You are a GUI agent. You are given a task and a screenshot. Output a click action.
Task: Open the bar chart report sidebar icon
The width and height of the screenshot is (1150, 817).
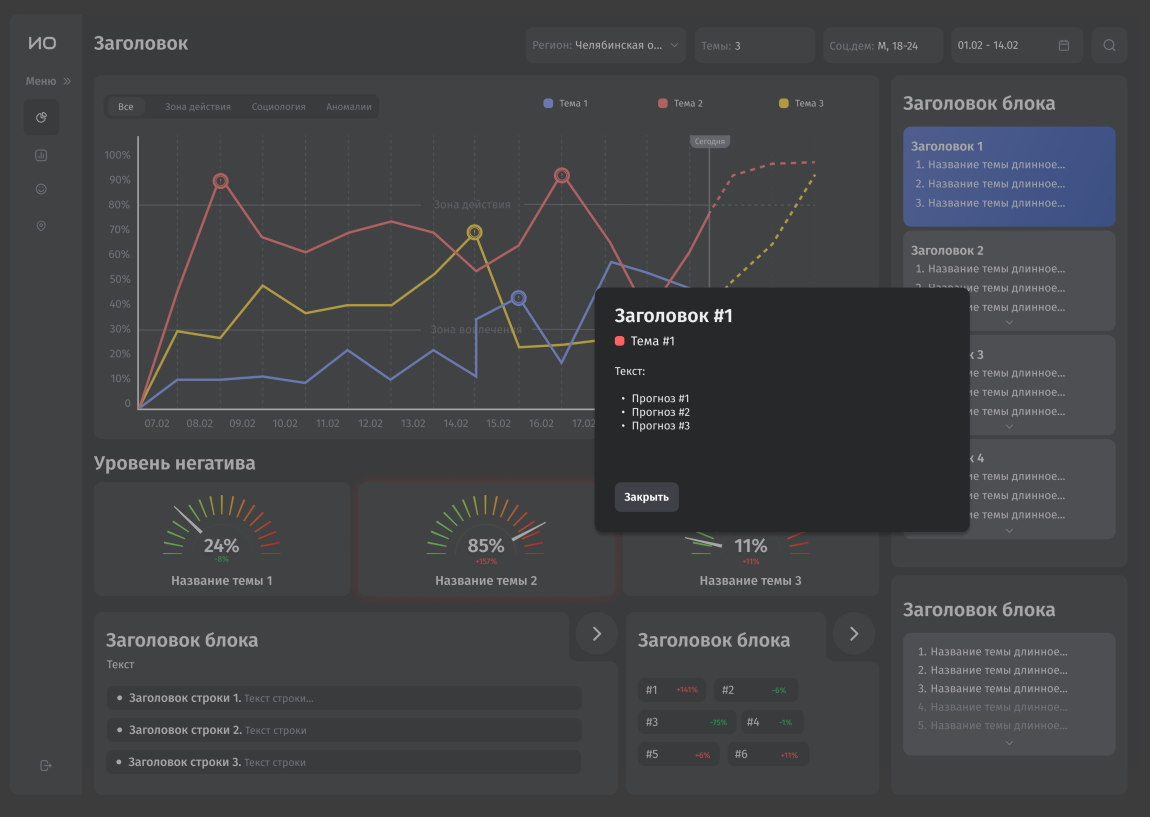click(41, 155)
